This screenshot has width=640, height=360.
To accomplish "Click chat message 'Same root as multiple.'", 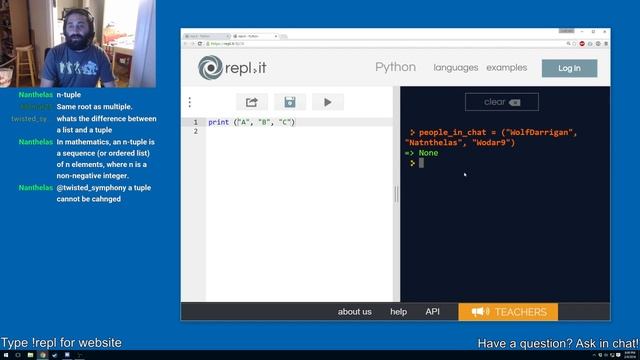I will point(94,107).
